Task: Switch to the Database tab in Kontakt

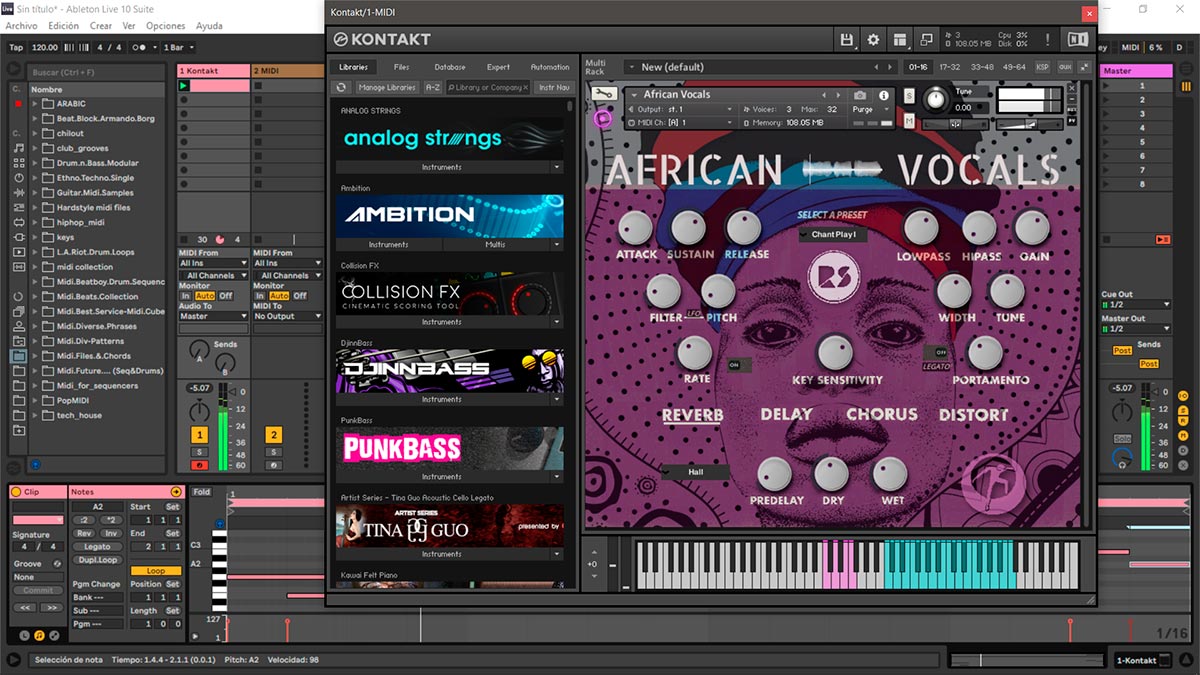Action: (x=450, y=67)
